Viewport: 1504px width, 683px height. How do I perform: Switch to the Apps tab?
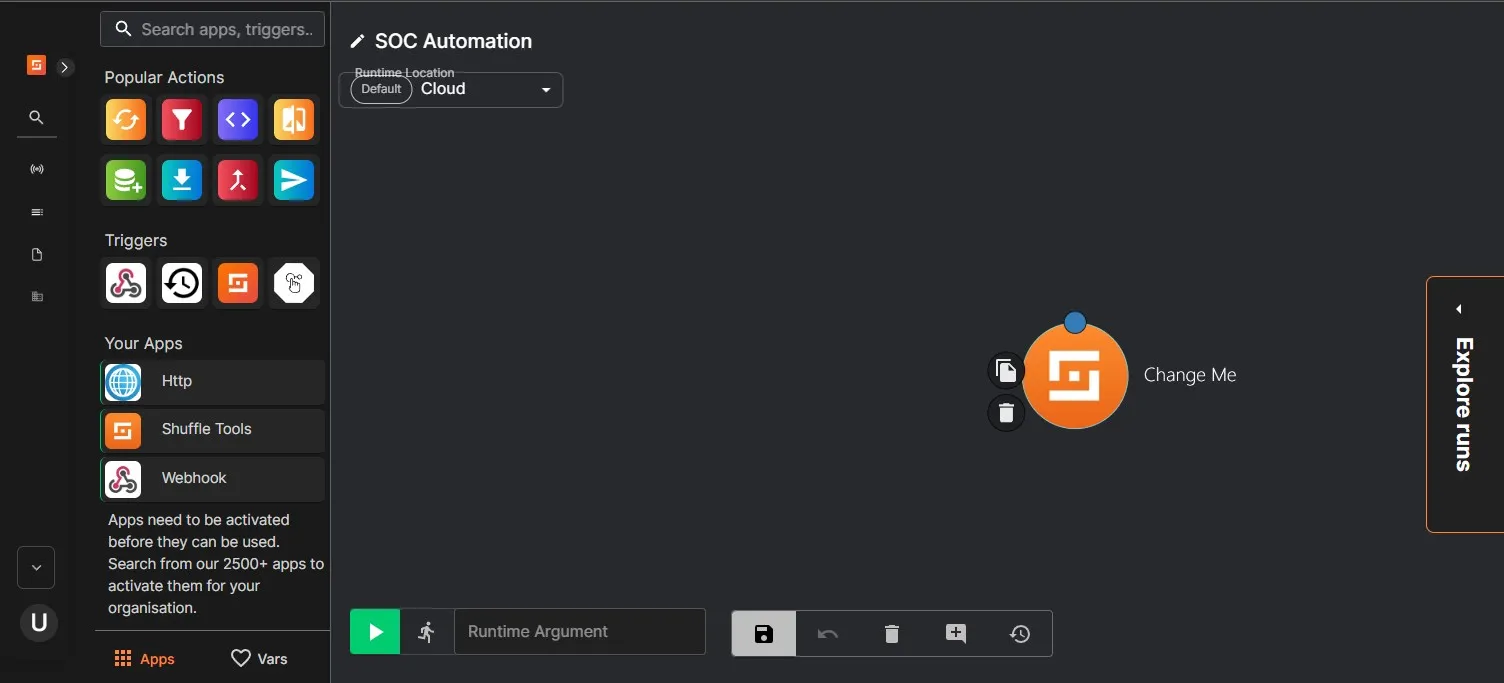[x=145, y=658]
